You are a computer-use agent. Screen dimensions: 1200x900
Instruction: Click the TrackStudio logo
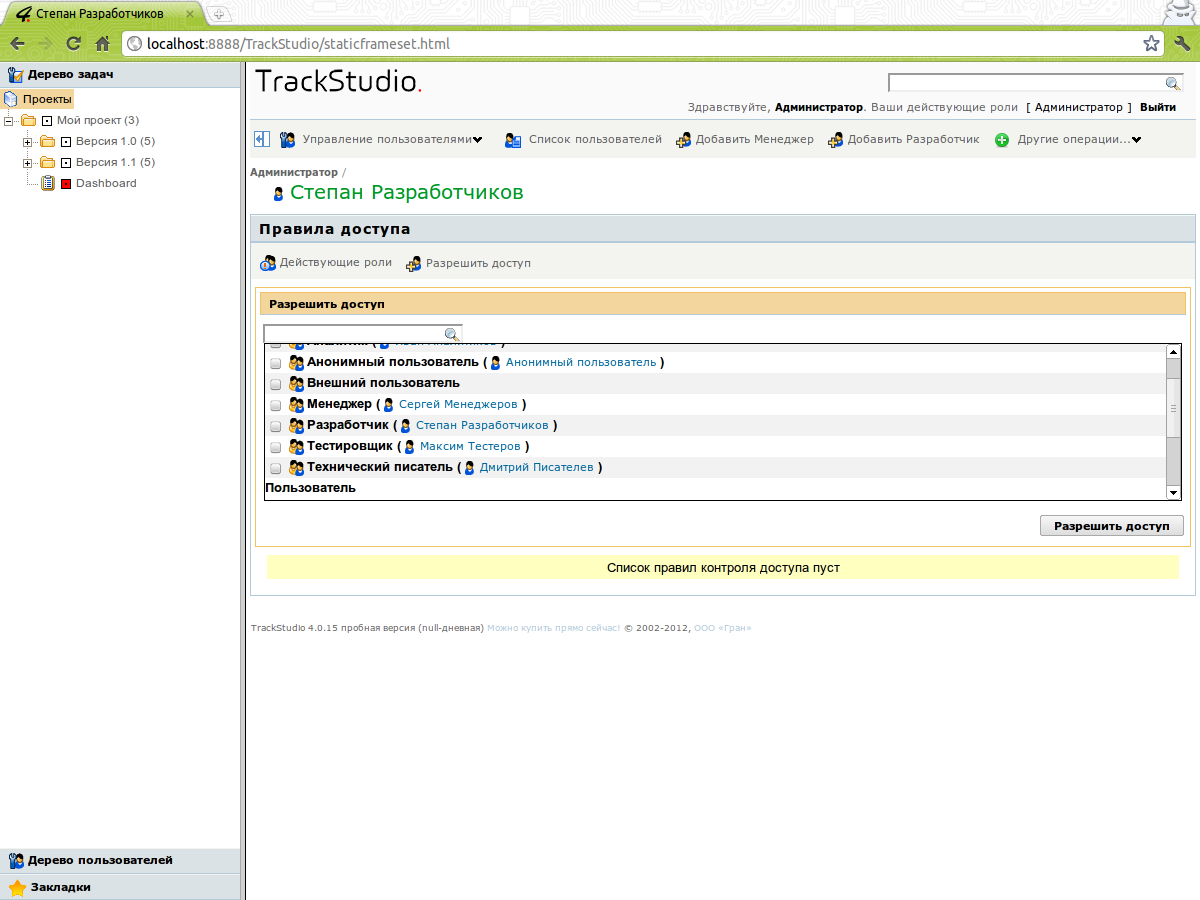pyautogui.click(x=339, y=81)
